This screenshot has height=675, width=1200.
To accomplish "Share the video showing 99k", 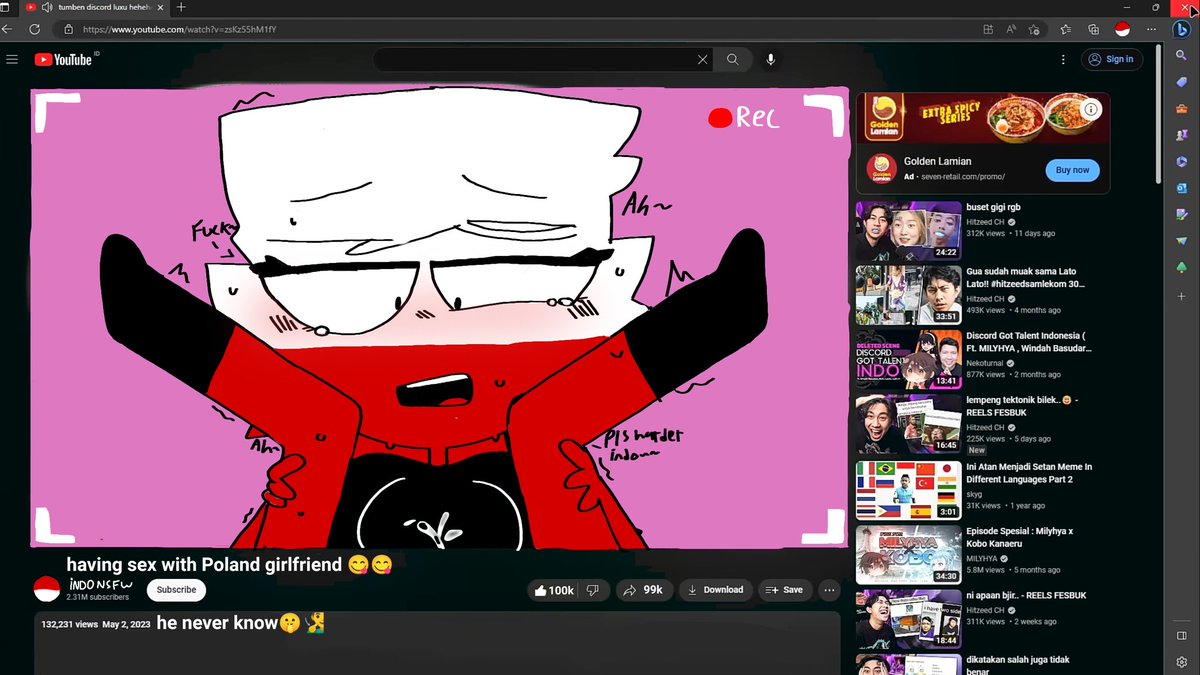I will click(643, 590).
